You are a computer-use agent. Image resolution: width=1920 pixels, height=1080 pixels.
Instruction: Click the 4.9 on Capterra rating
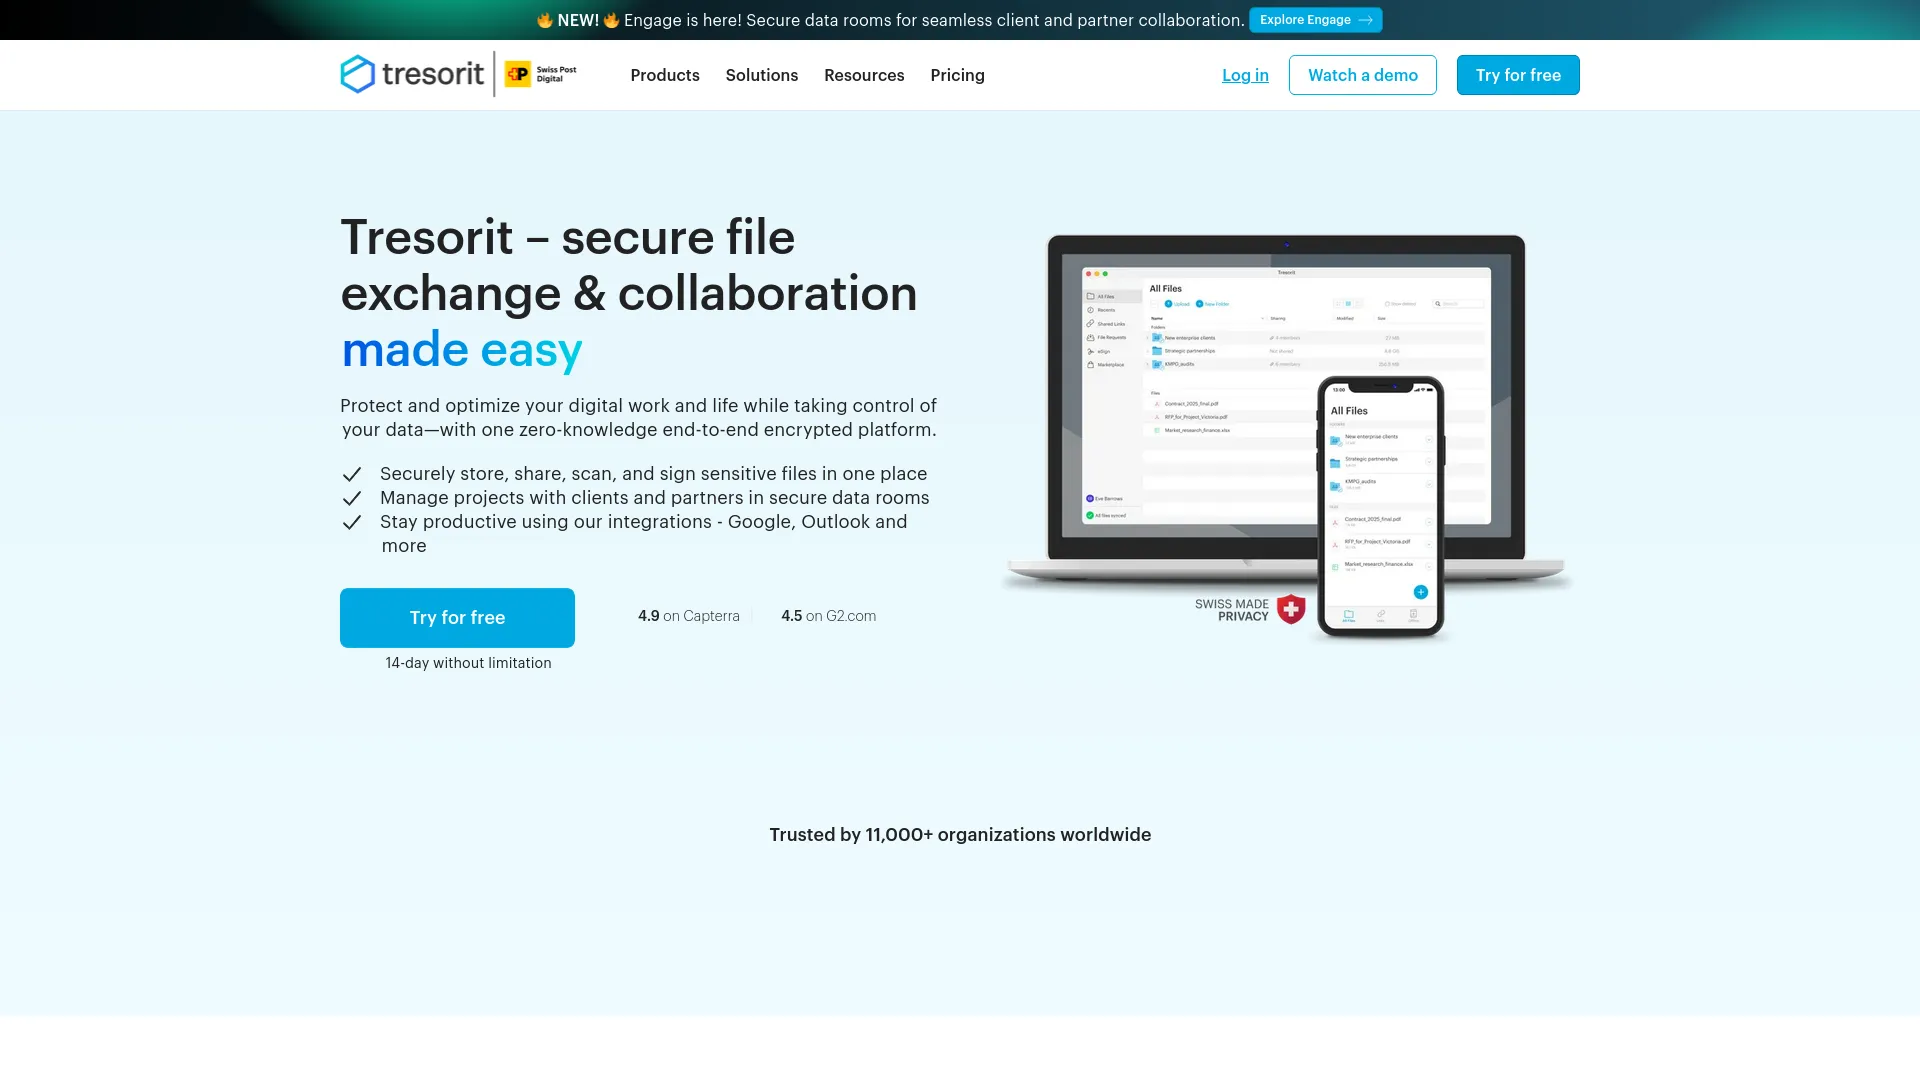tap(689, 616)
